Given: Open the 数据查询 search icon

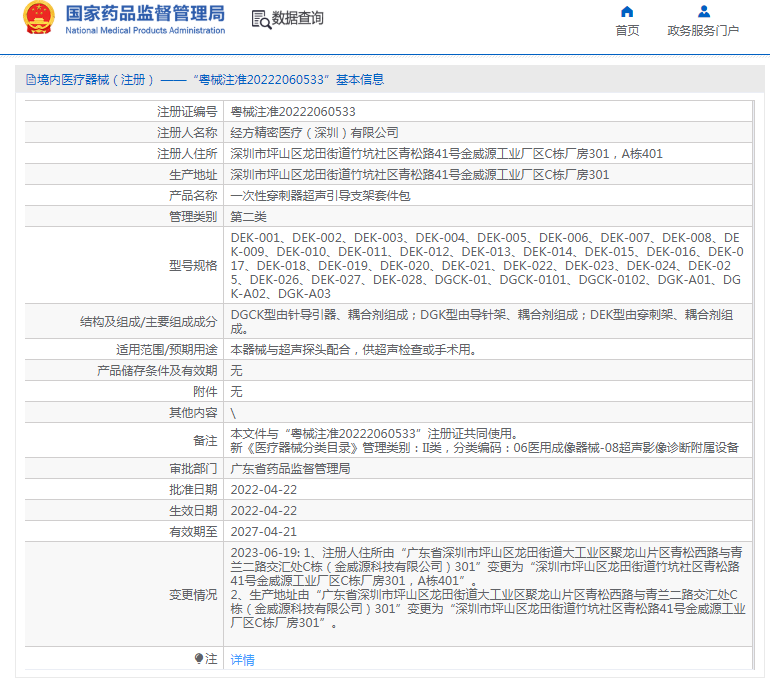Looking at the screenshot, I should [x=261, y=20].
